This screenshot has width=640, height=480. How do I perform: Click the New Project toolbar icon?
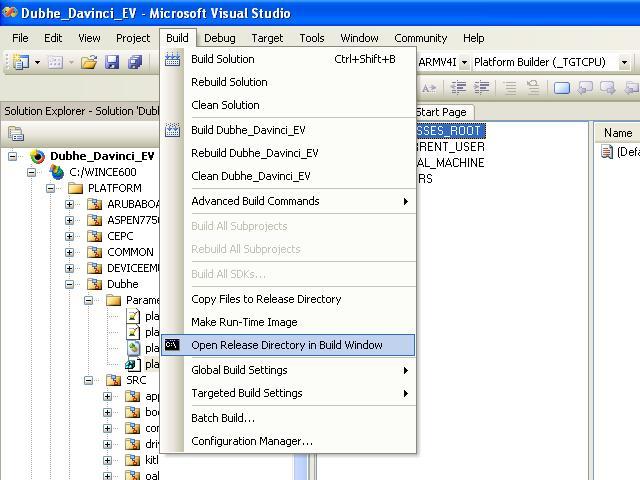20,62
